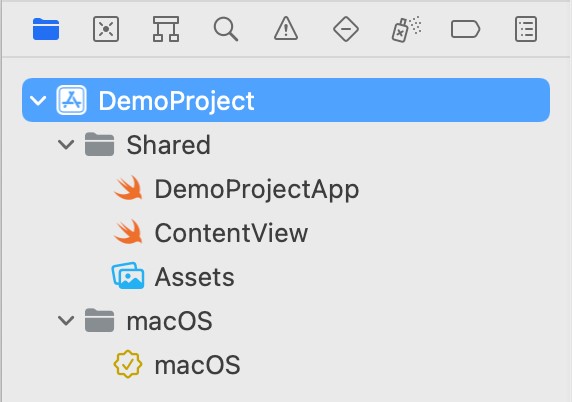Click the DemoProject app blueprint icon
This screenshot has height=402, width=572.
(x=72, y=100)
